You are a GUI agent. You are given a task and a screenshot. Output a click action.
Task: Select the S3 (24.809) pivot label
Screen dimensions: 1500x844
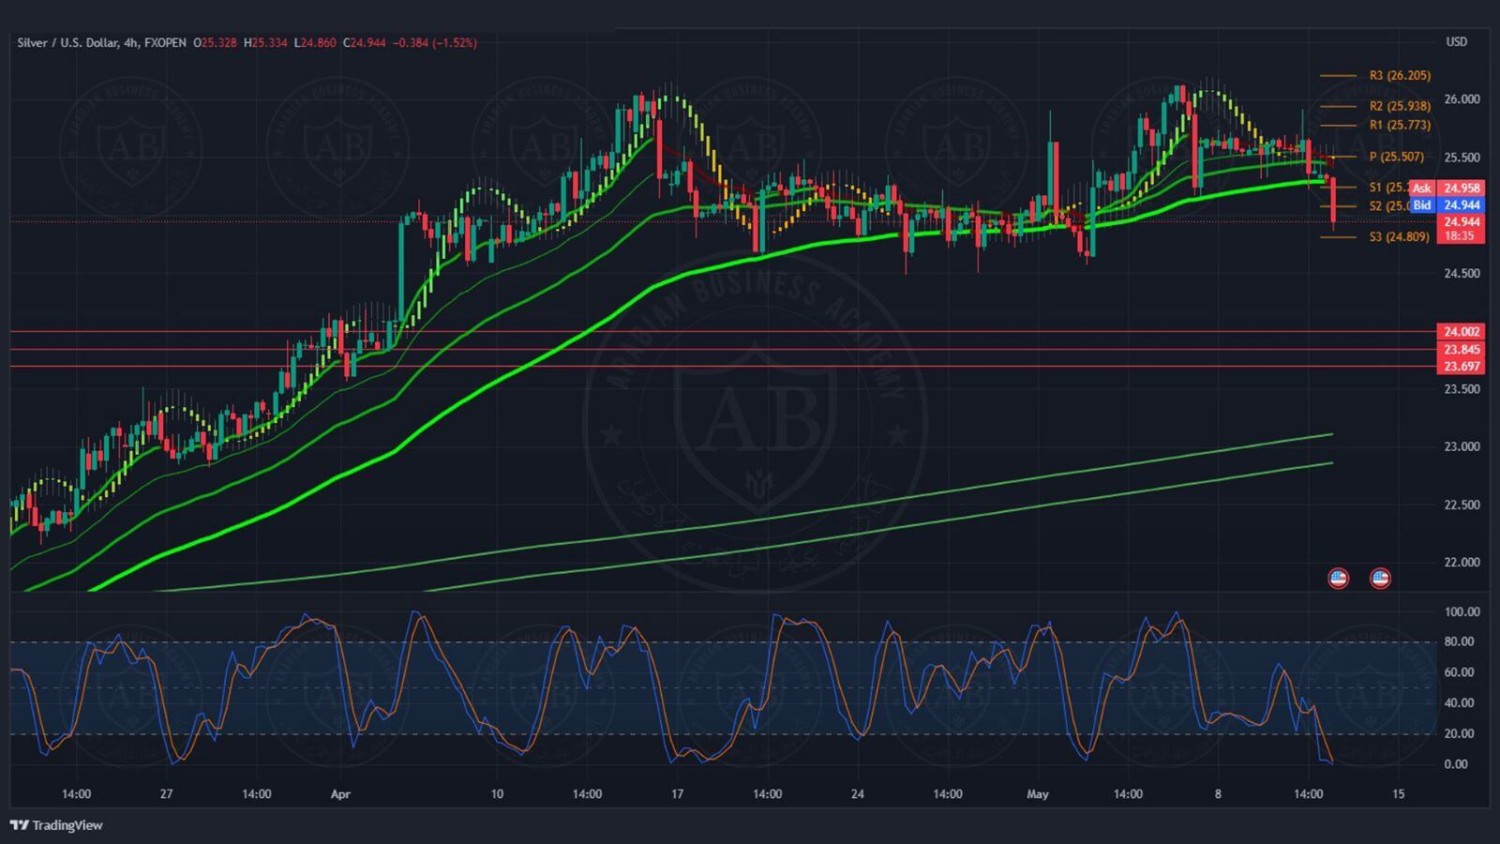coord(1399,237)
